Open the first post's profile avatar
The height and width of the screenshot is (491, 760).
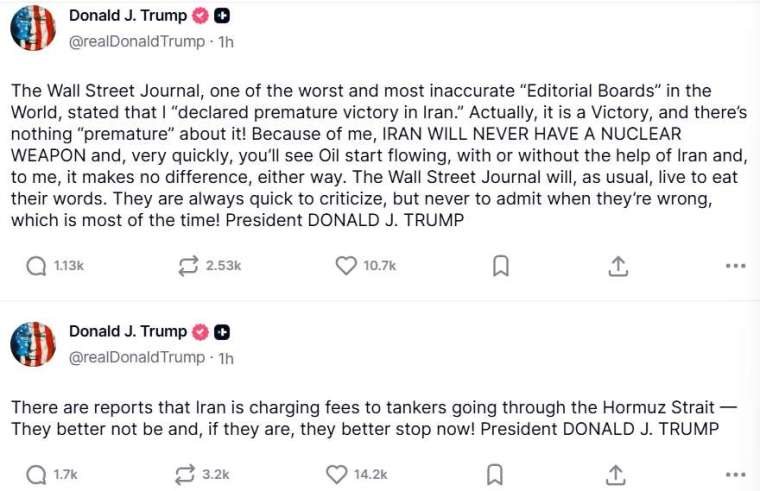point(33,28)
